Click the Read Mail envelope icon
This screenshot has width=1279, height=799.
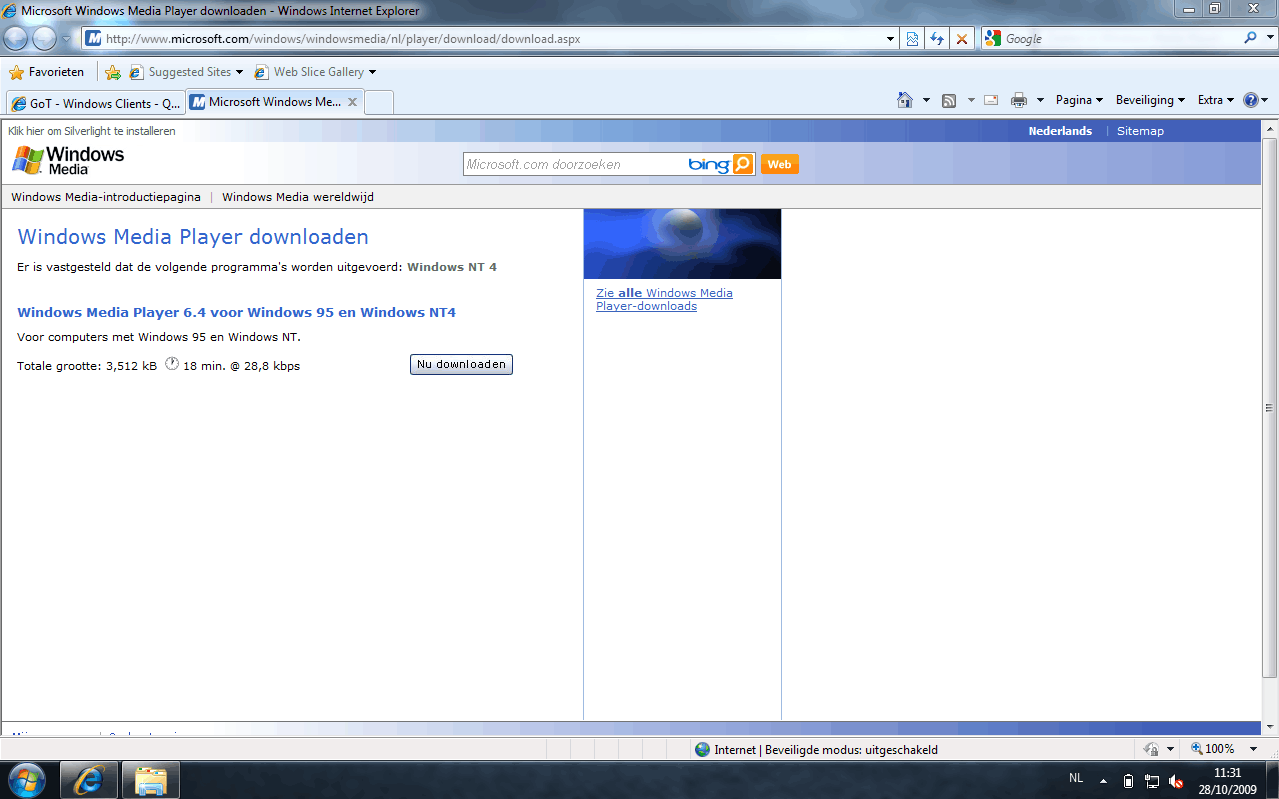(991, 100)
